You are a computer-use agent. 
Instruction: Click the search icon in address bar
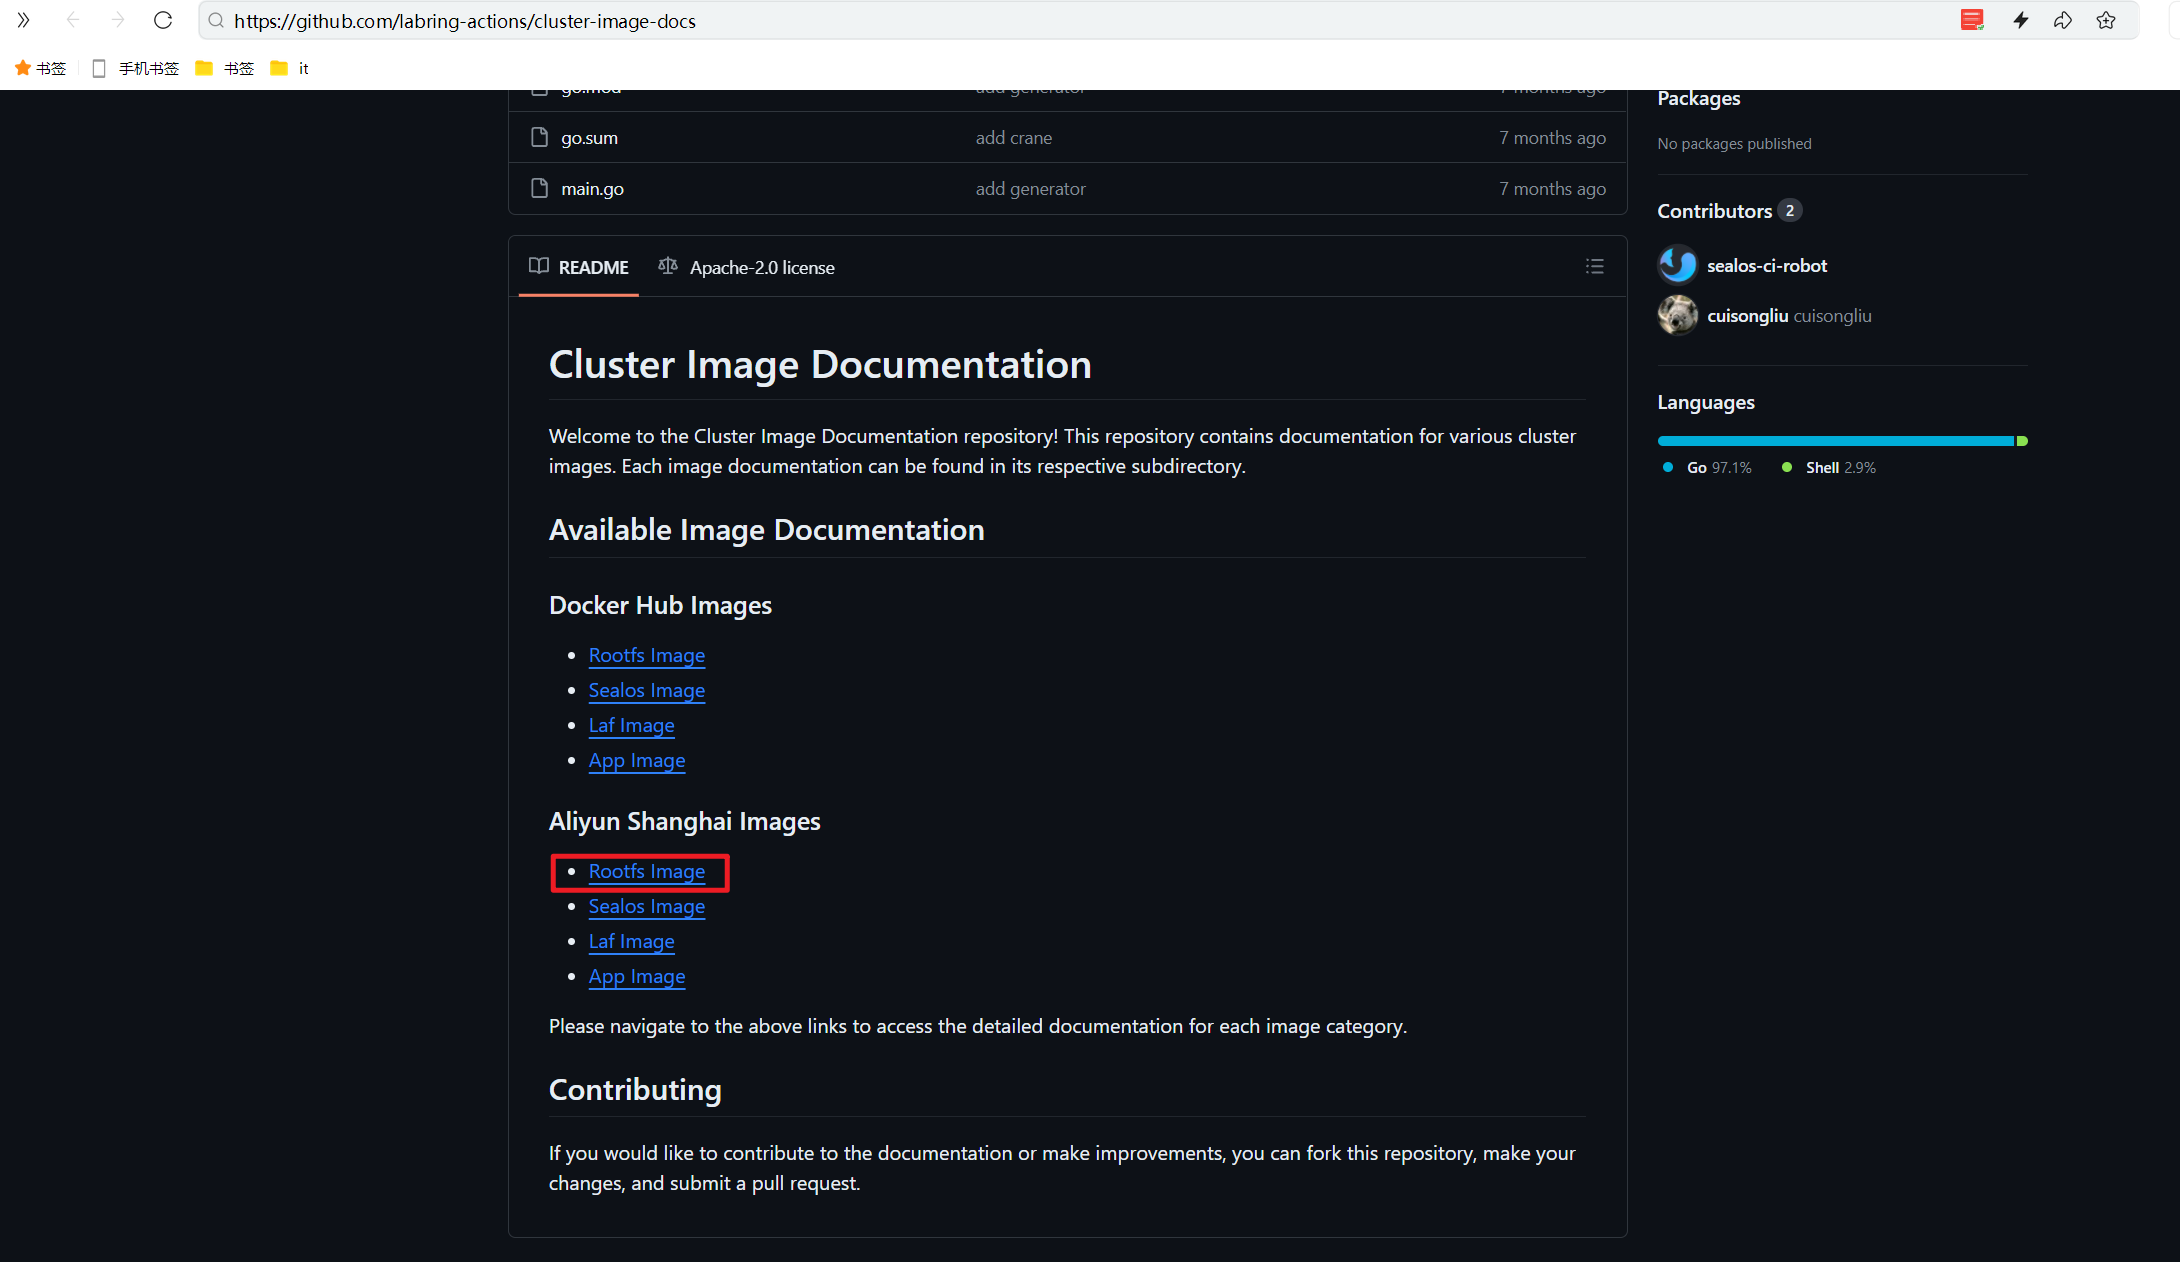216,20
